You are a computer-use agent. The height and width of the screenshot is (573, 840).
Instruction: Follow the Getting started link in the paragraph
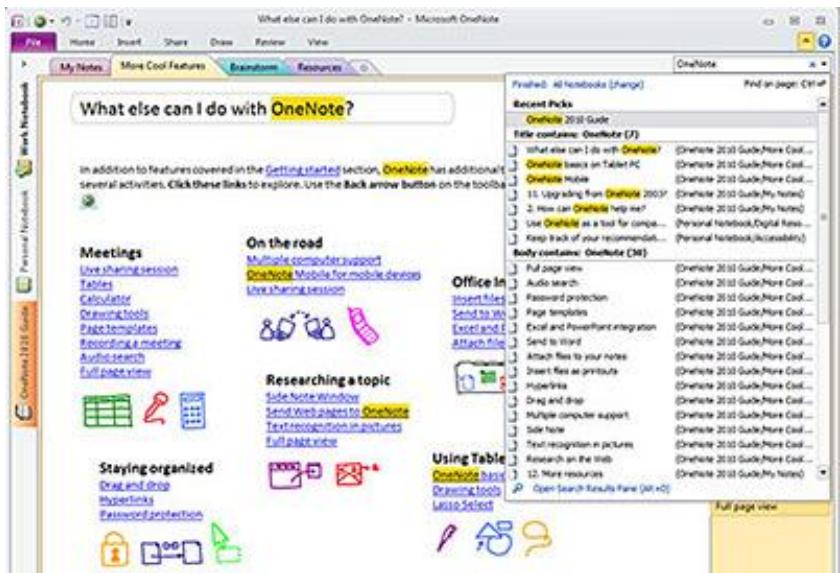pyautogui.click(x=303, y=170)
